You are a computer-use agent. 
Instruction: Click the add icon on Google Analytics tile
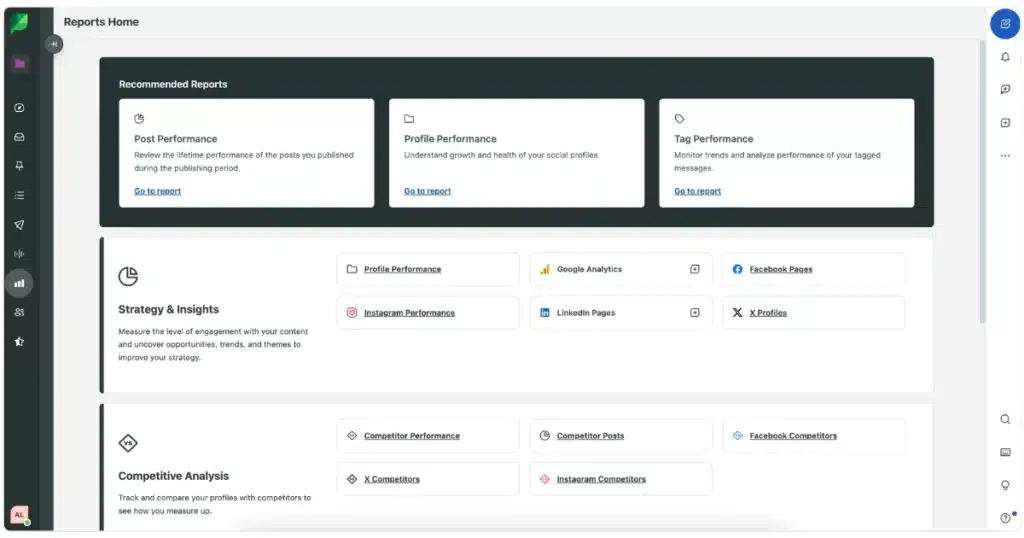[695, 269]
